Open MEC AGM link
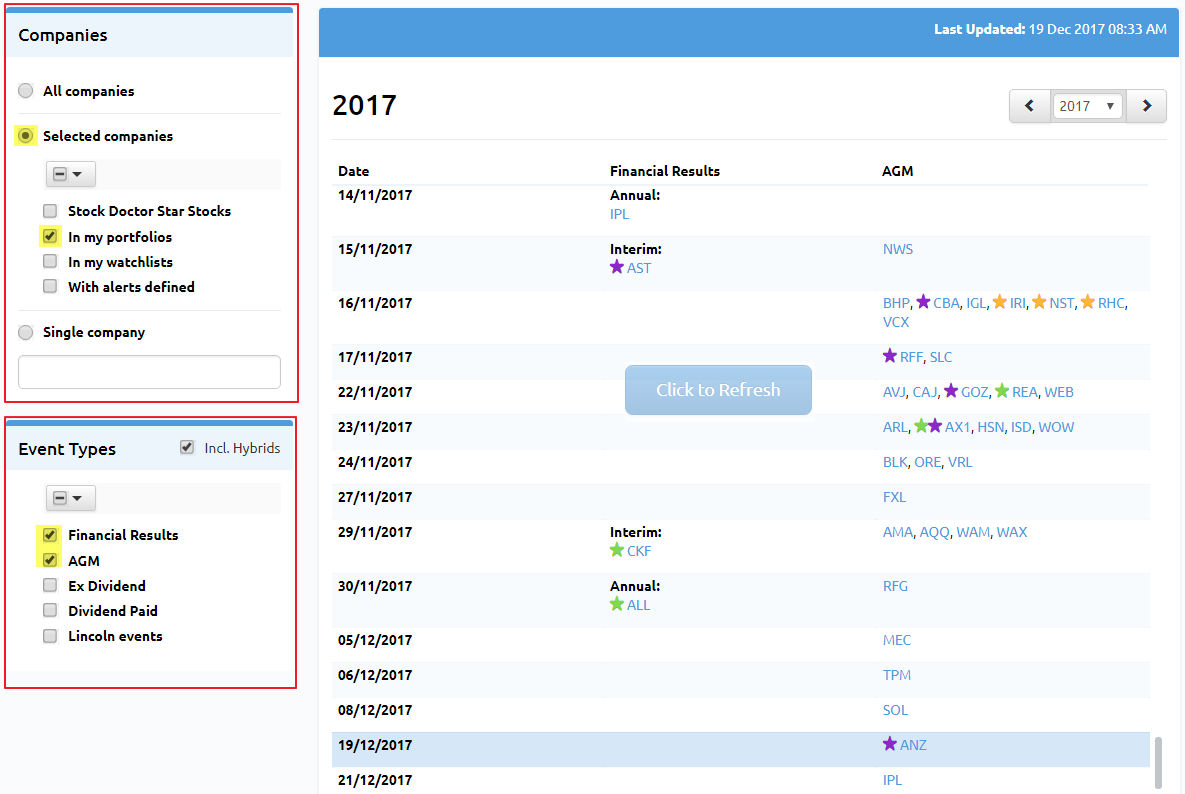1185x794 pixels. pyautogui.click(x=896, y=641)
